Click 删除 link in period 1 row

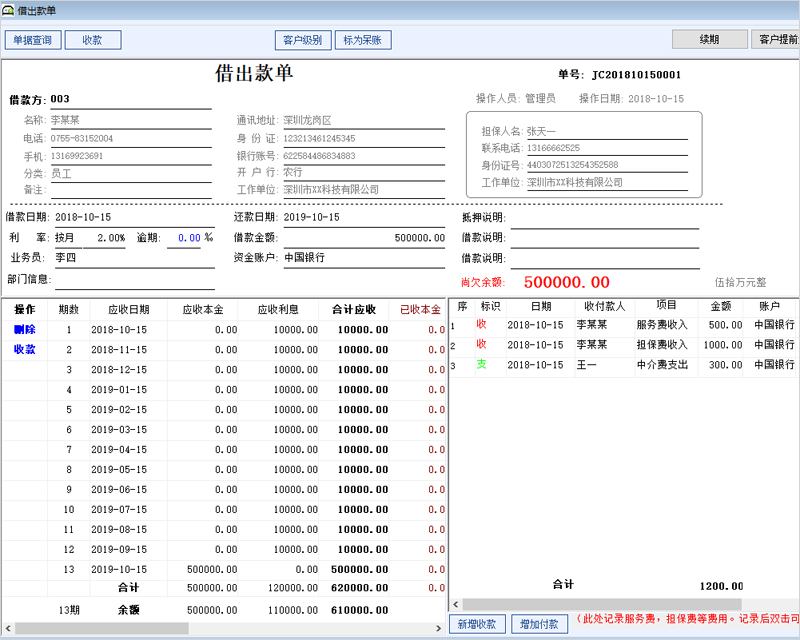tap(24, 330)
